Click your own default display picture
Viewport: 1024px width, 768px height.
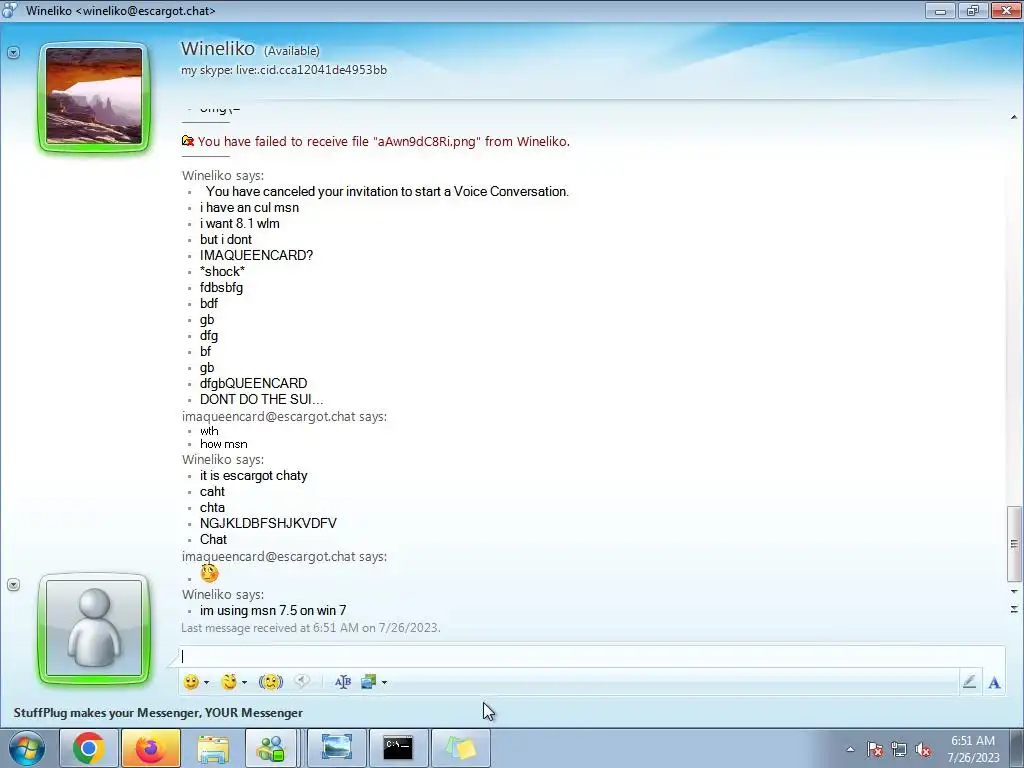pos(93,628)
